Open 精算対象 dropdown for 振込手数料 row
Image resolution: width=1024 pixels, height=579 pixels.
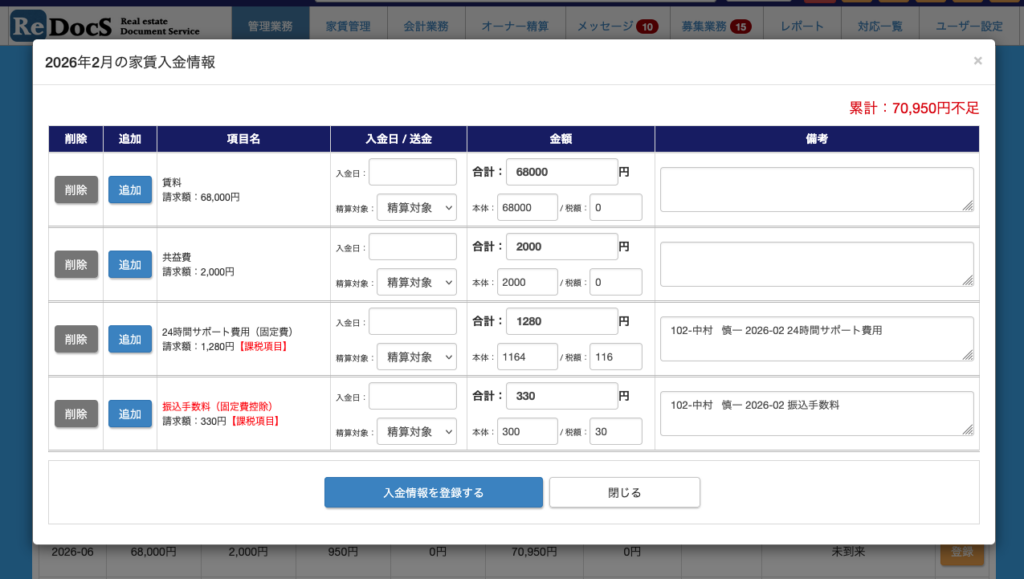pos(416,432)
